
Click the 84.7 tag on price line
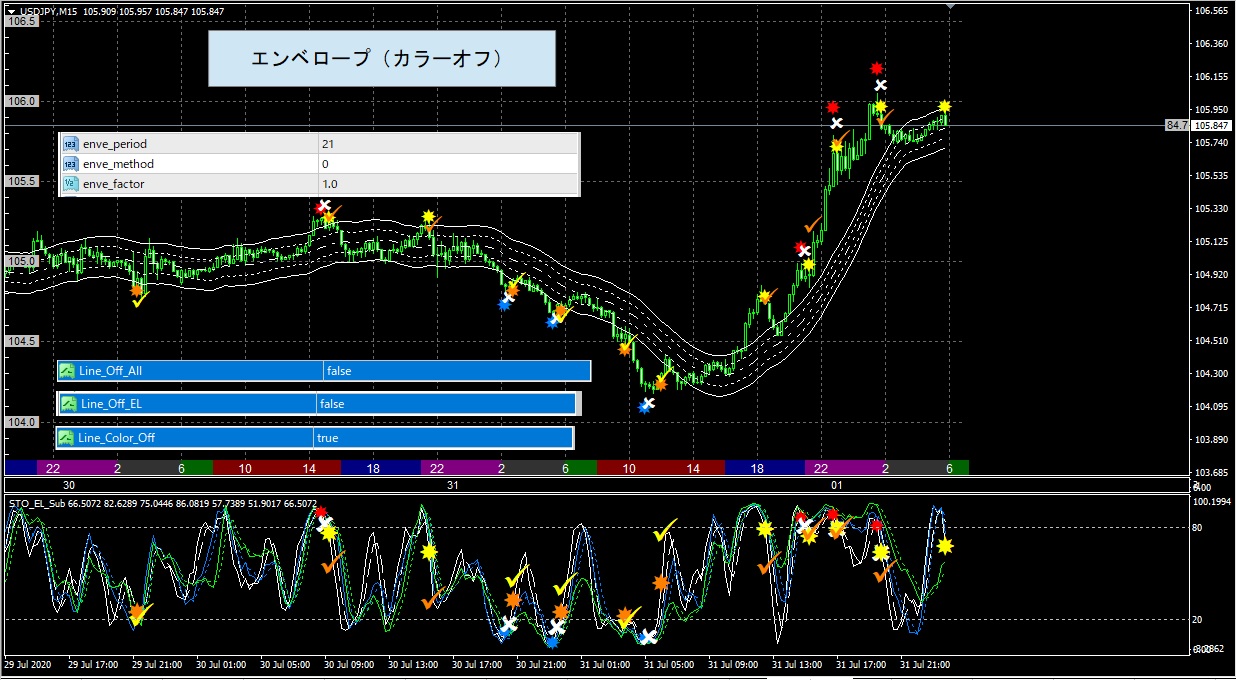[x=1176, y=126]
